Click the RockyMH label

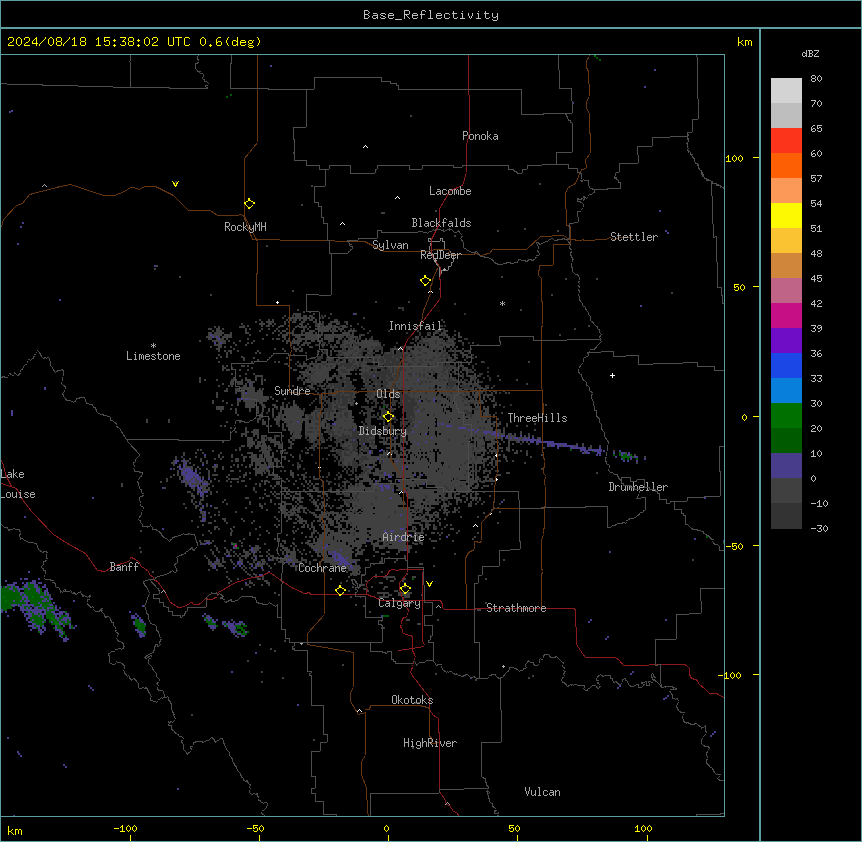pos(245,227)
